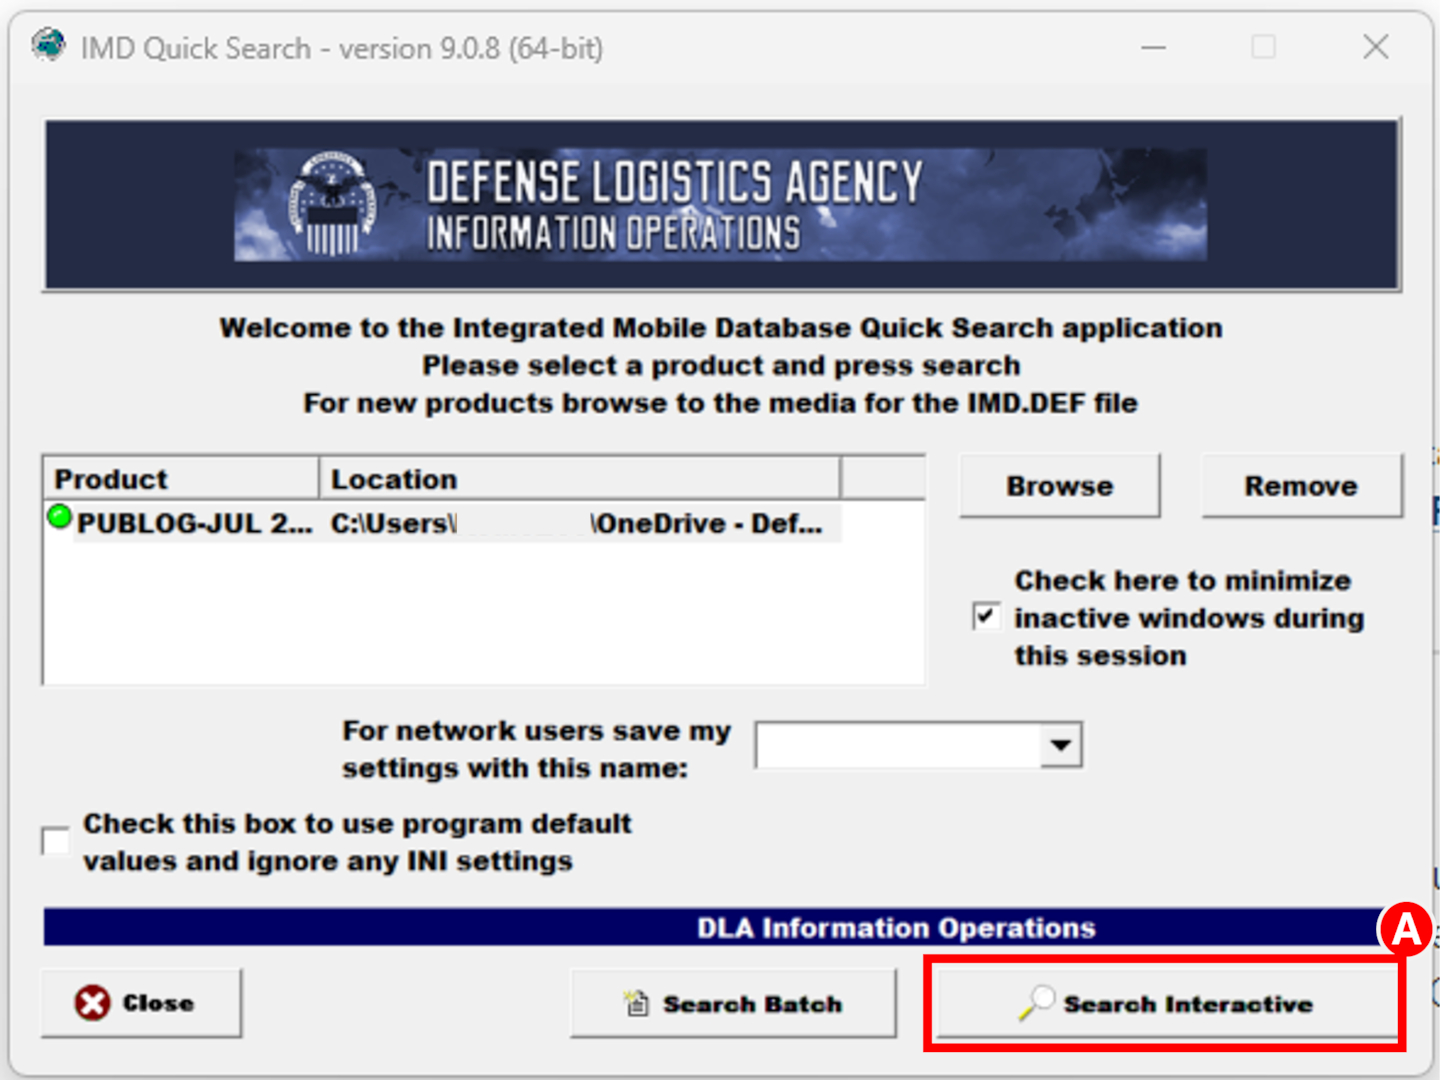The image size is (1450, 1080).
Task: Click the Close button with the red X
Action: pyautogui.click(x=141, y=1002)
